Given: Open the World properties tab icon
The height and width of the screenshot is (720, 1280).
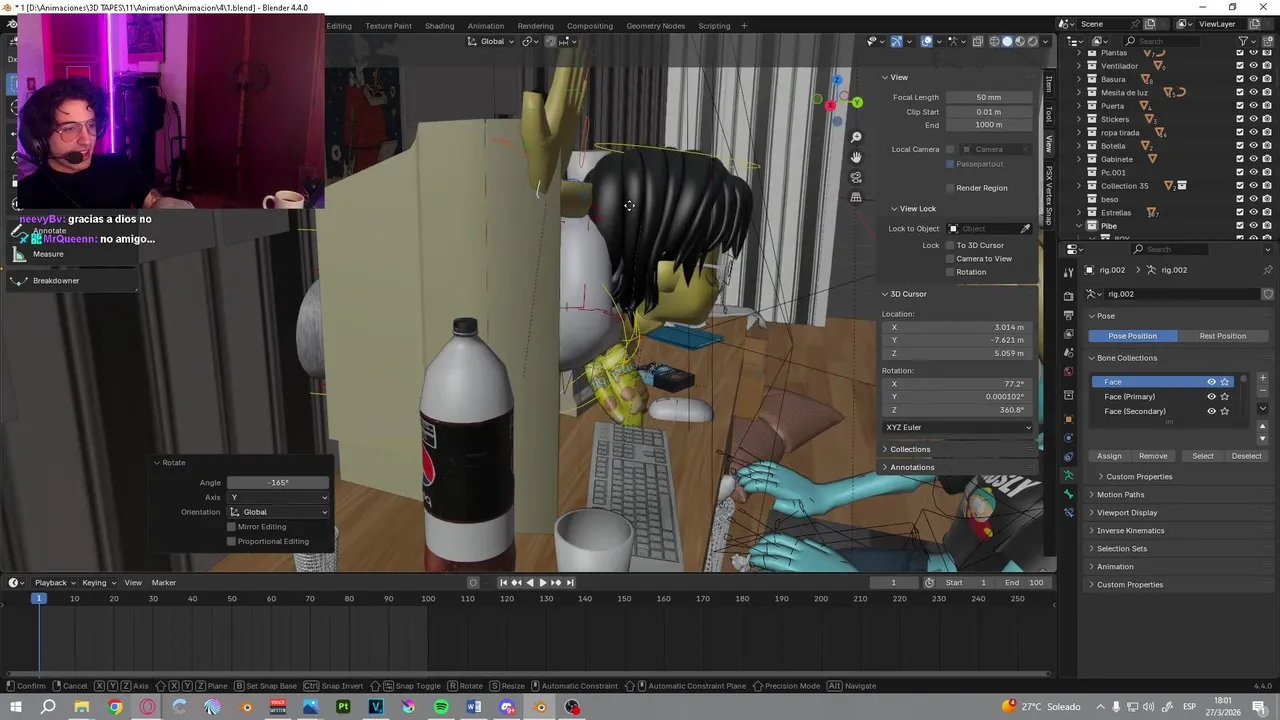Looking at the screenshot, I should coord(1068,372).
